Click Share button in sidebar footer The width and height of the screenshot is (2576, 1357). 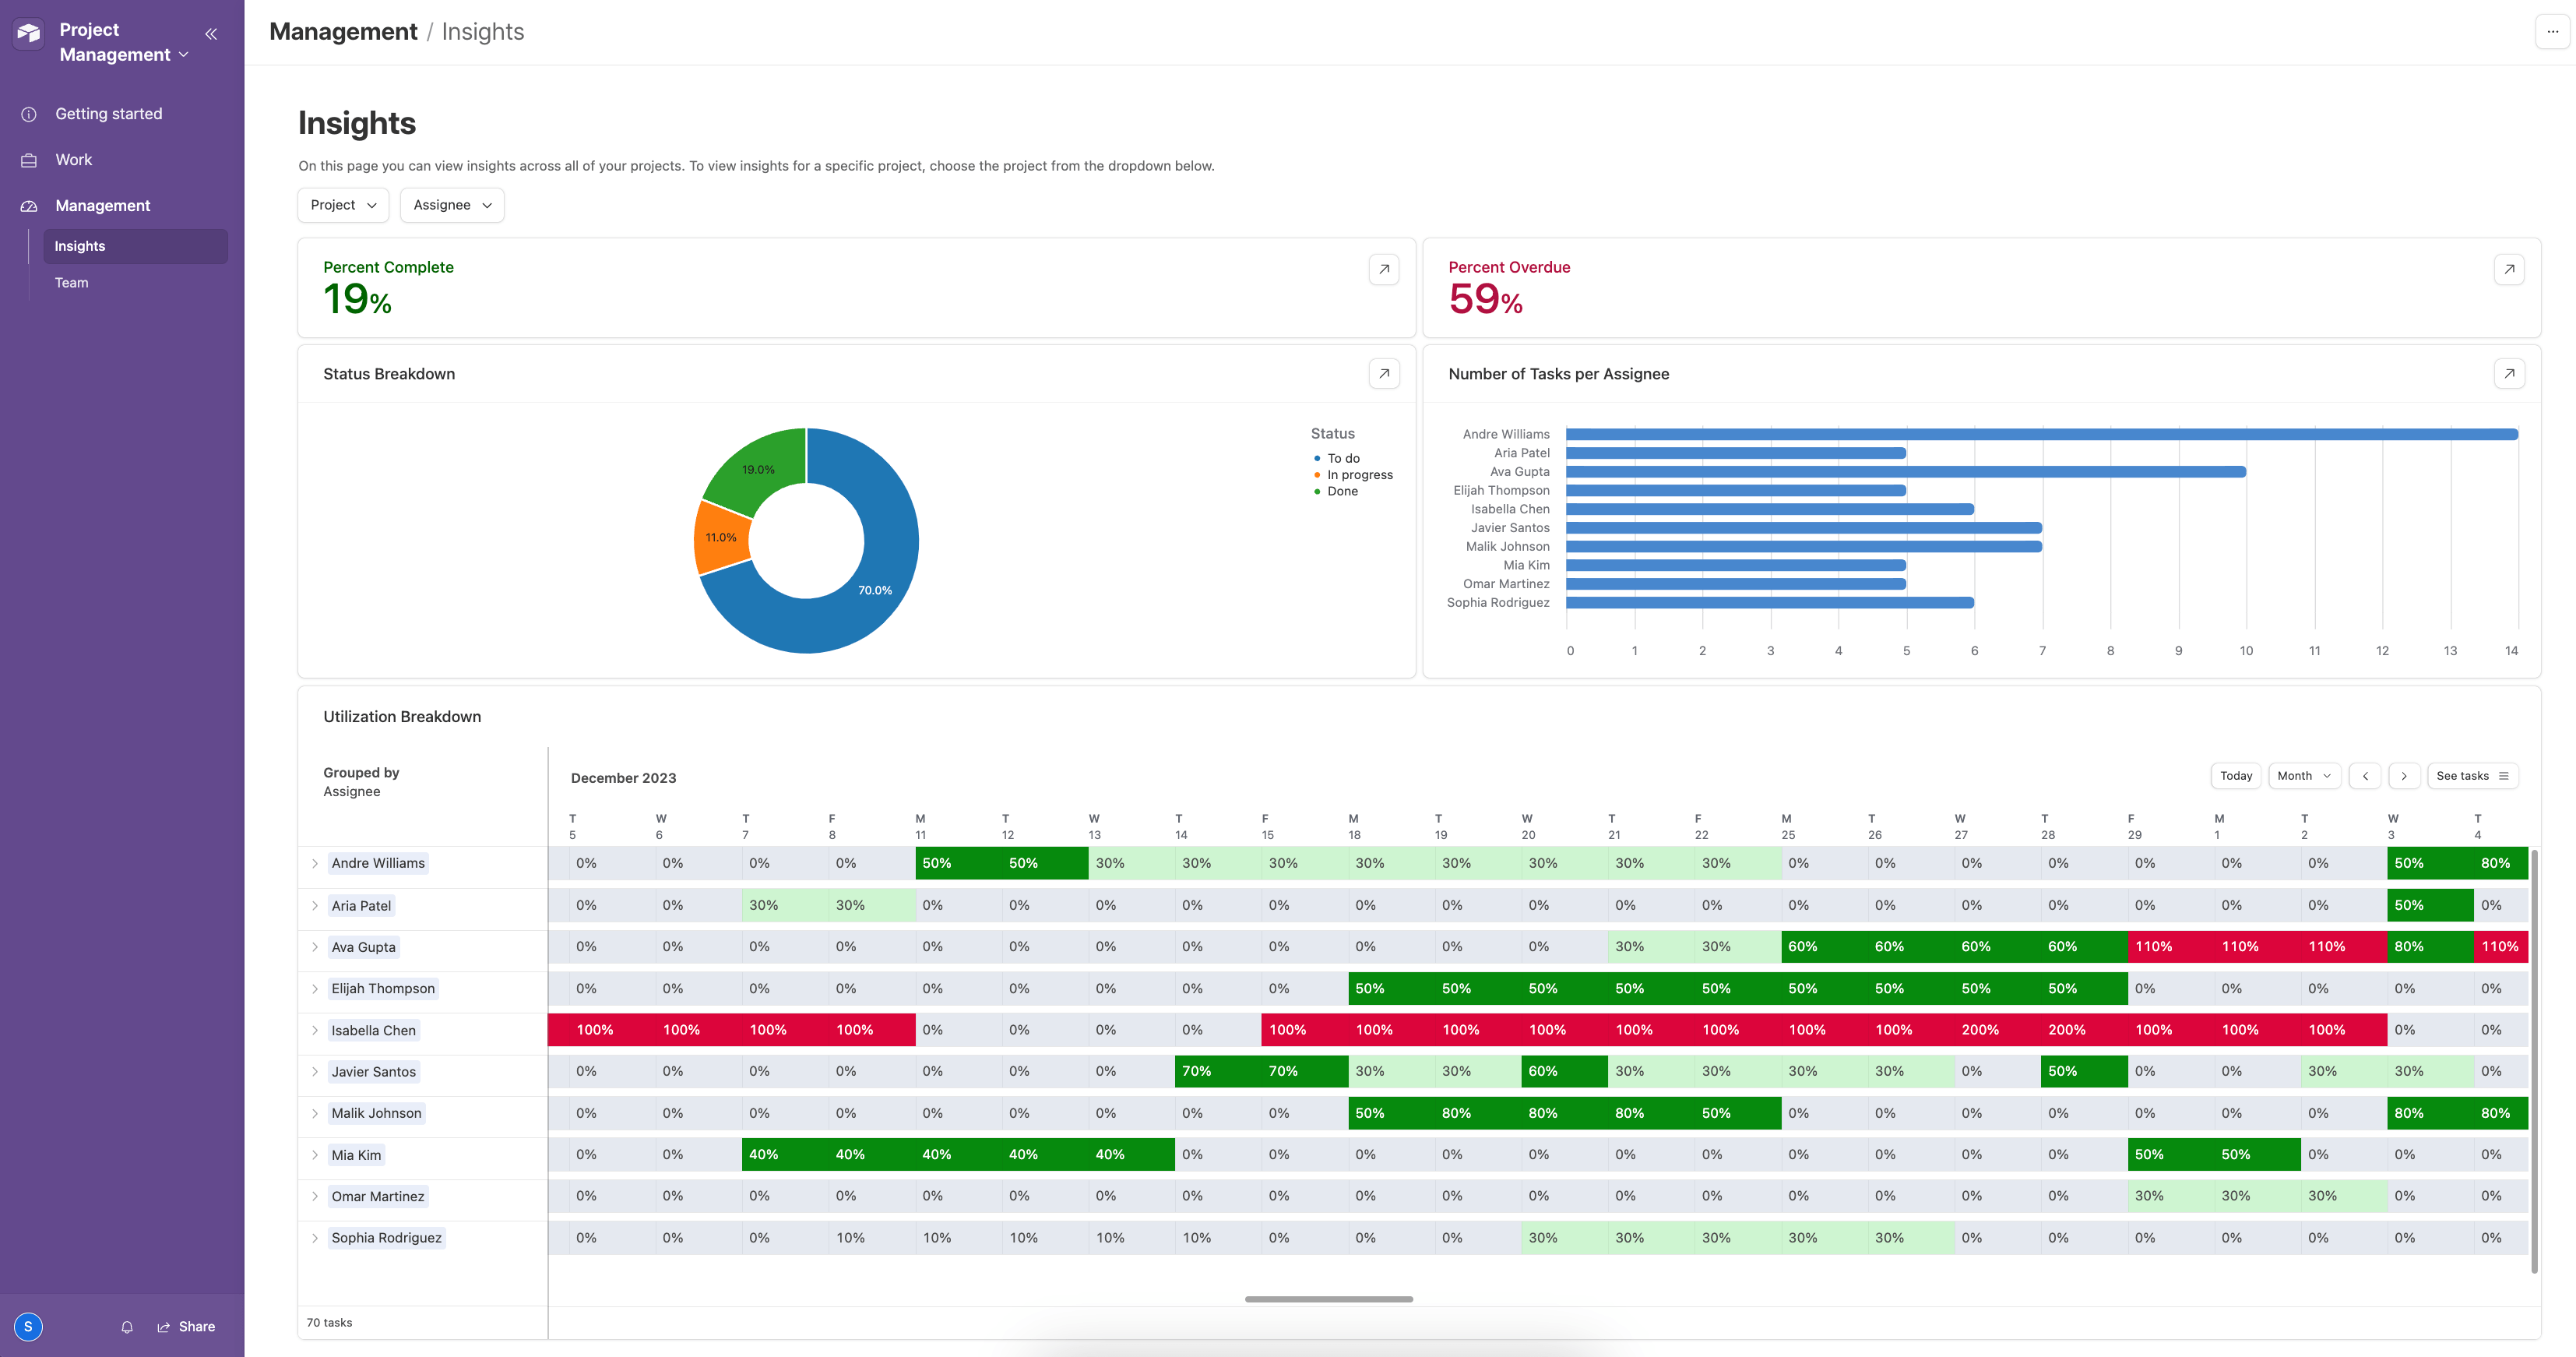(x=186, y=1327)
